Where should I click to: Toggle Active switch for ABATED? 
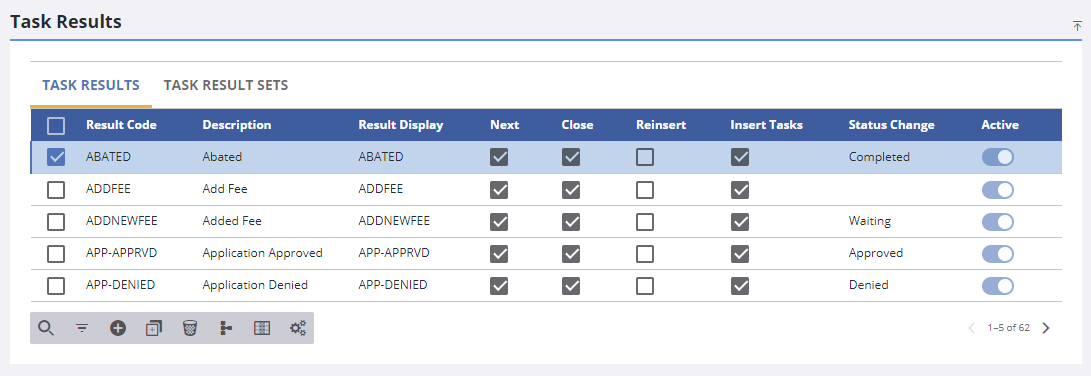pyautogui.click(x=998, y=157)
